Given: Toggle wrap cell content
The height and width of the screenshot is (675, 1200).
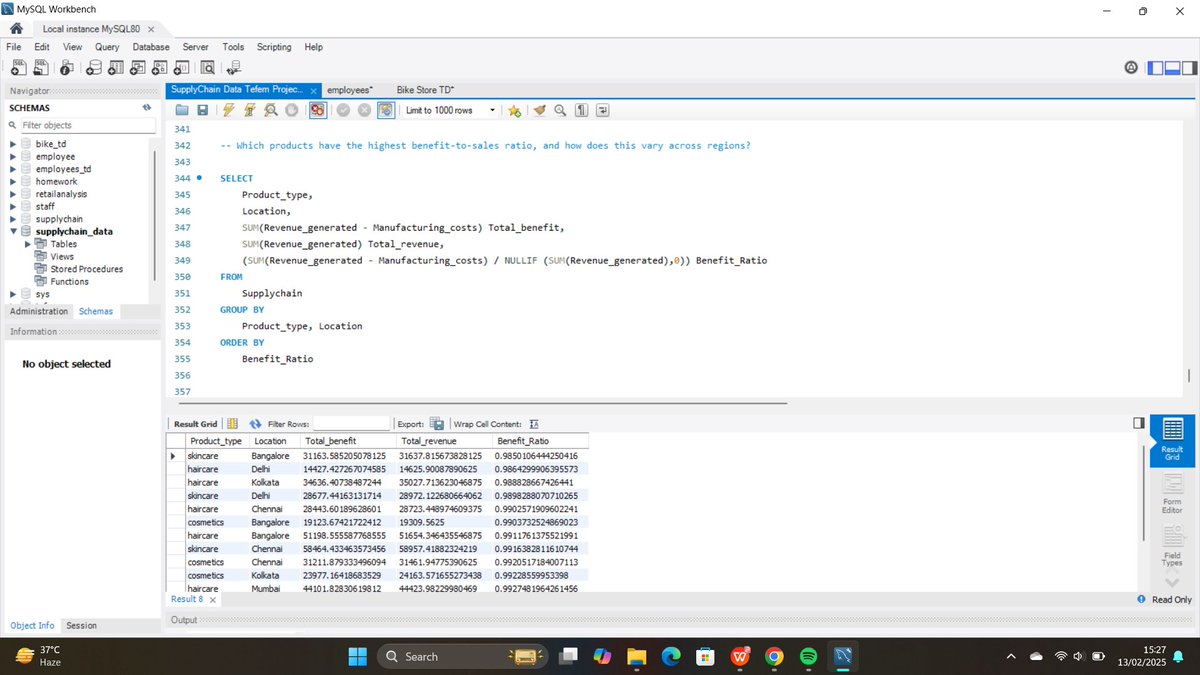Looking at the screenshot, I should (x=534, y=424).
